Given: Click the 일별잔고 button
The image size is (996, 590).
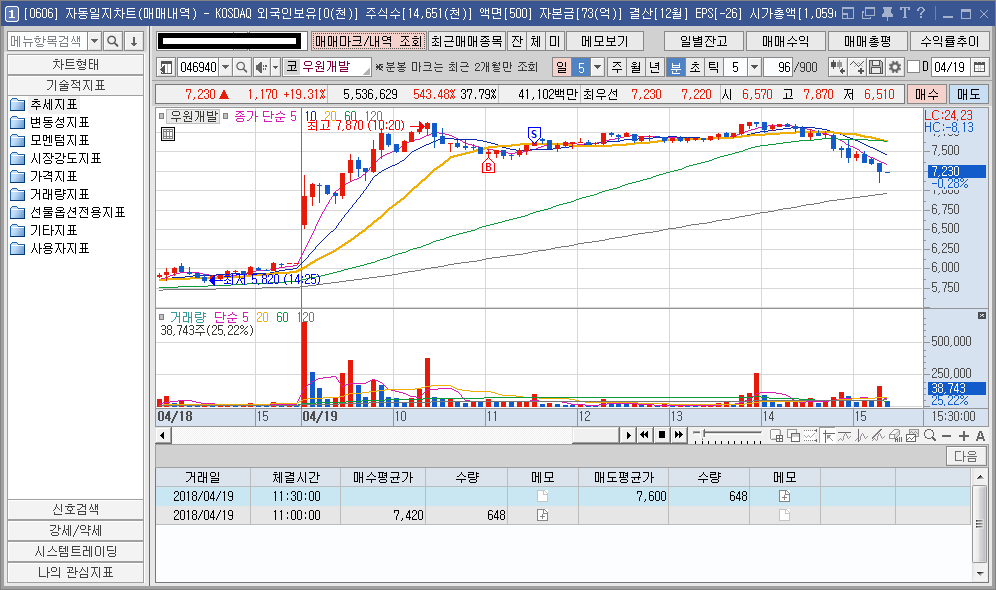Looking at the screenshot, I should (704, 41).
